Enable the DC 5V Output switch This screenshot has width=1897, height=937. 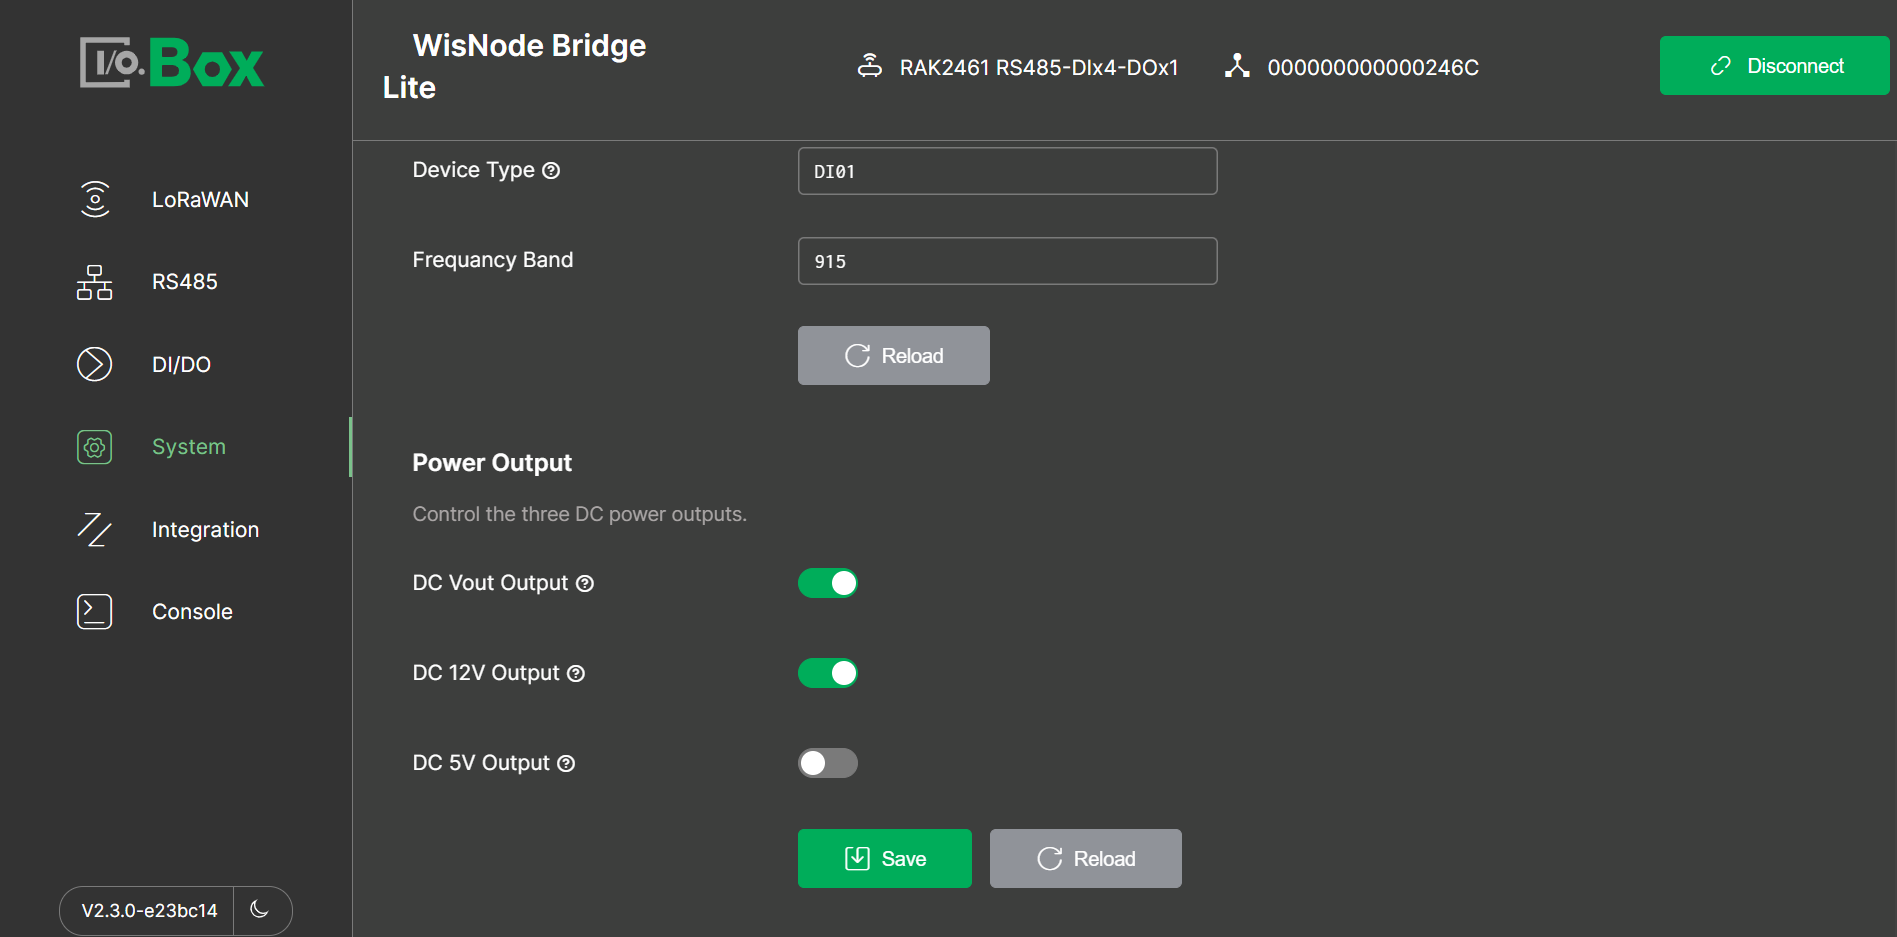pyautogui.click(x=828, y=763)
